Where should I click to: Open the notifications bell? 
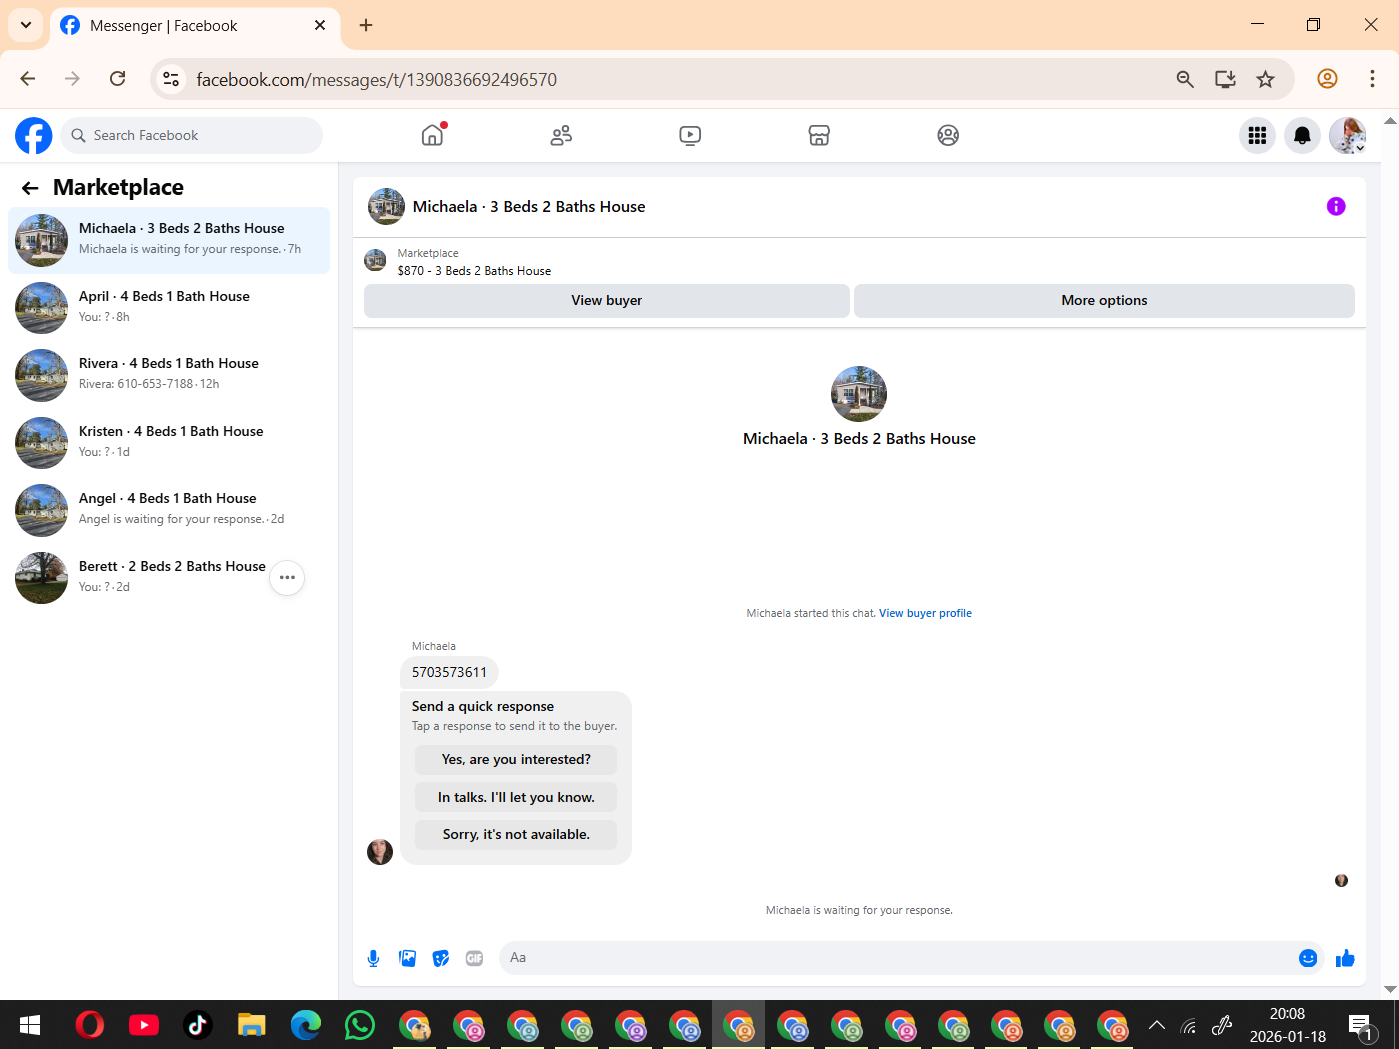point(1302,135)
